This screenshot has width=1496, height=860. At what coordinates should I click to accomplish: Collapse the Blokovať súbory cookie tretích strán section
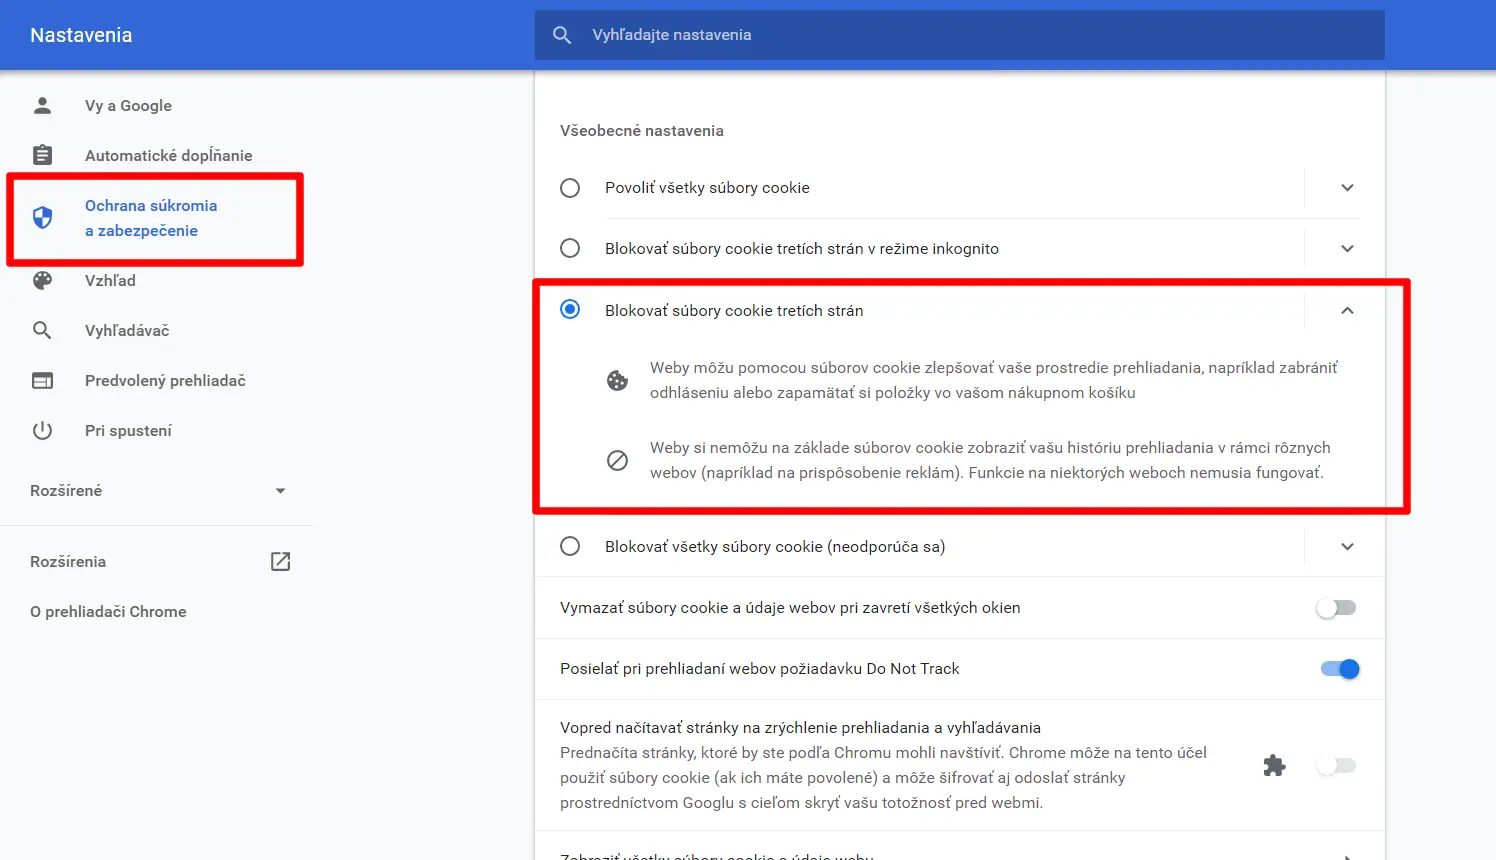(1347, 310)
